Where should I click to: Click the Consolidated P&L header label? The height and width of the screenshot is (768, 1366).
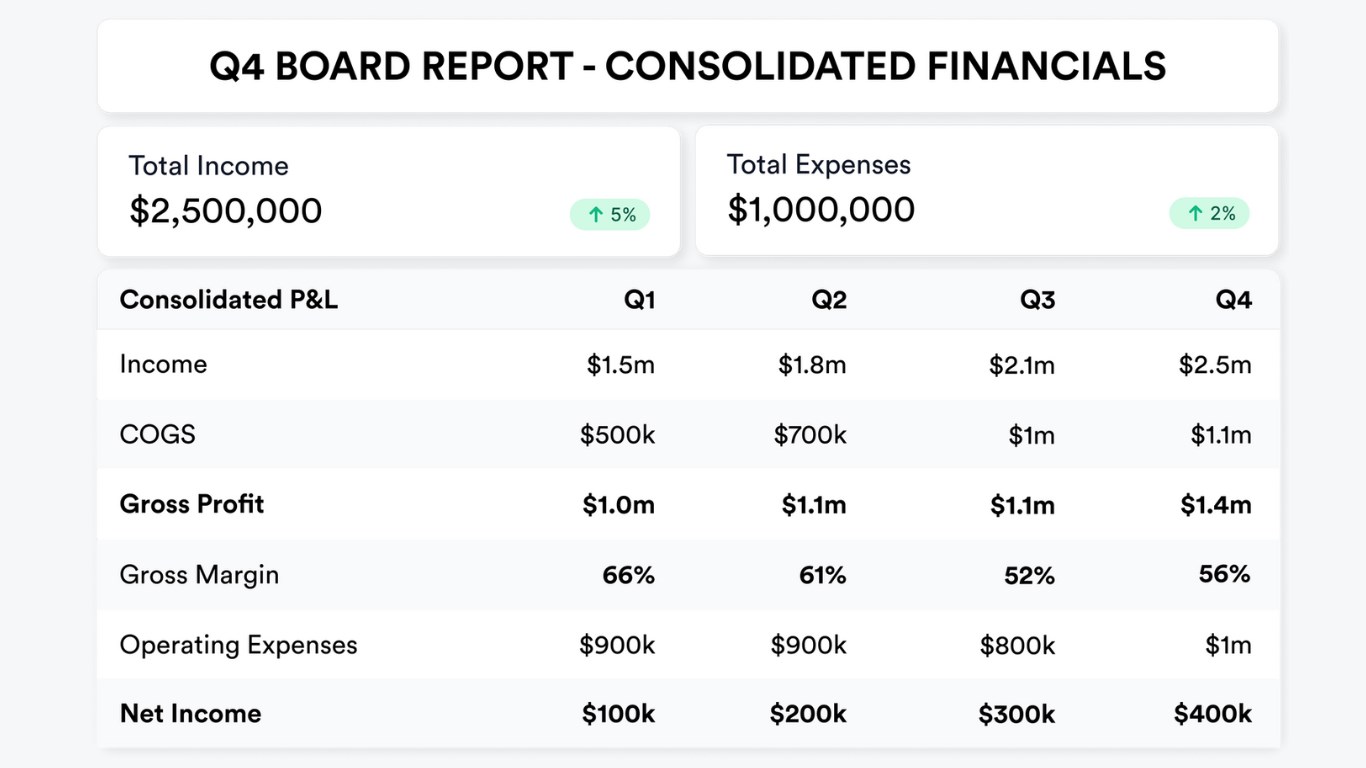click(x=229, y=300)
